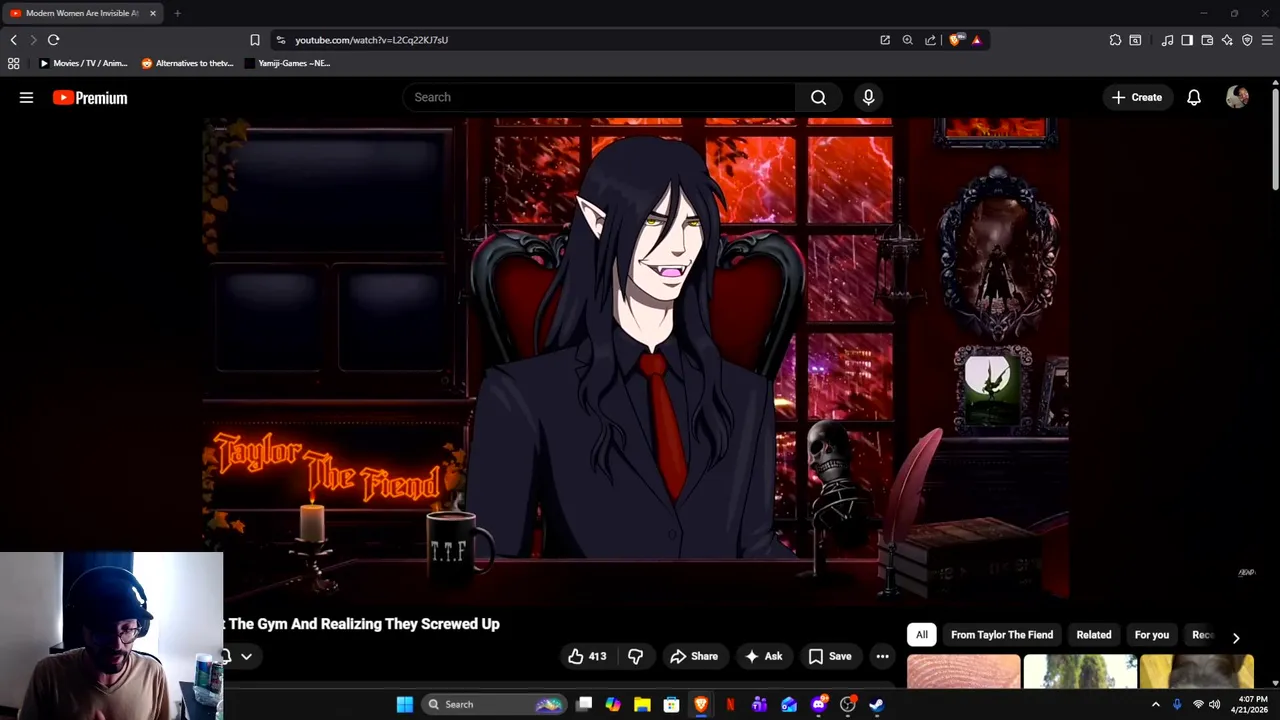Open Brave Wallet icon
Viewport: 1280px width, 720px height.
1207,40
